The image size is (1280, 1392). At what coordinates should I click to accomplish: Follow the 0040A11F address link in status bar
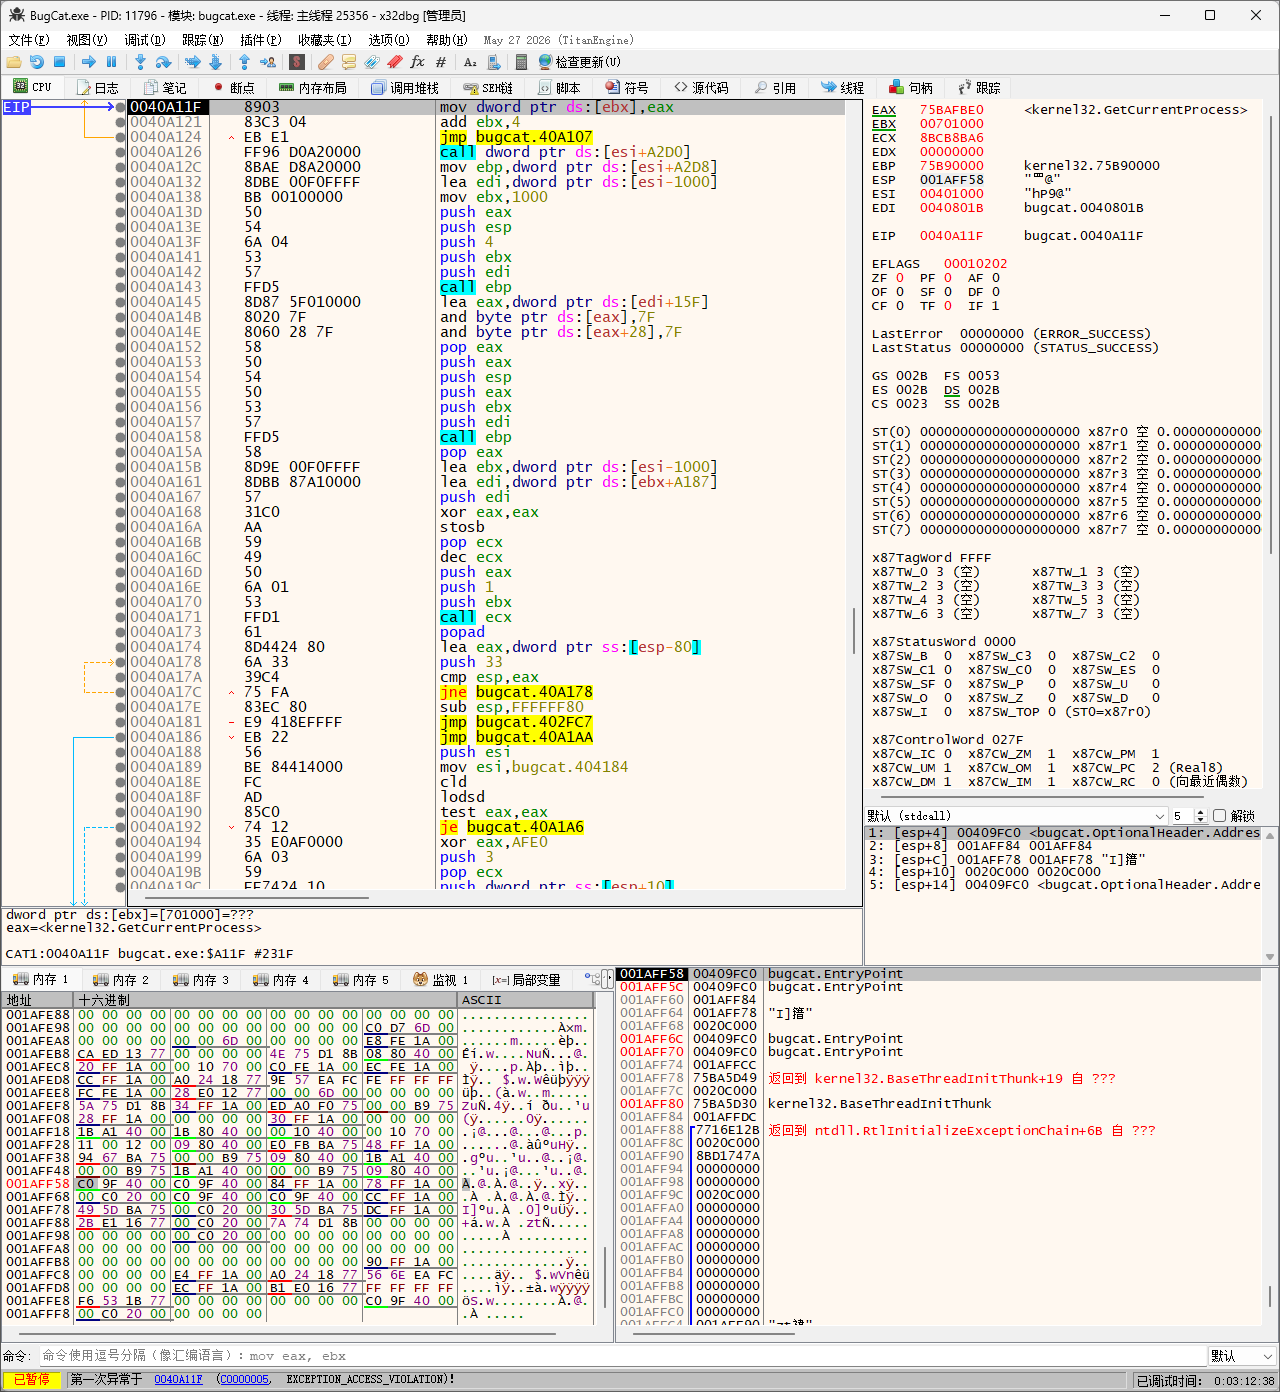tap(178, 1380)
